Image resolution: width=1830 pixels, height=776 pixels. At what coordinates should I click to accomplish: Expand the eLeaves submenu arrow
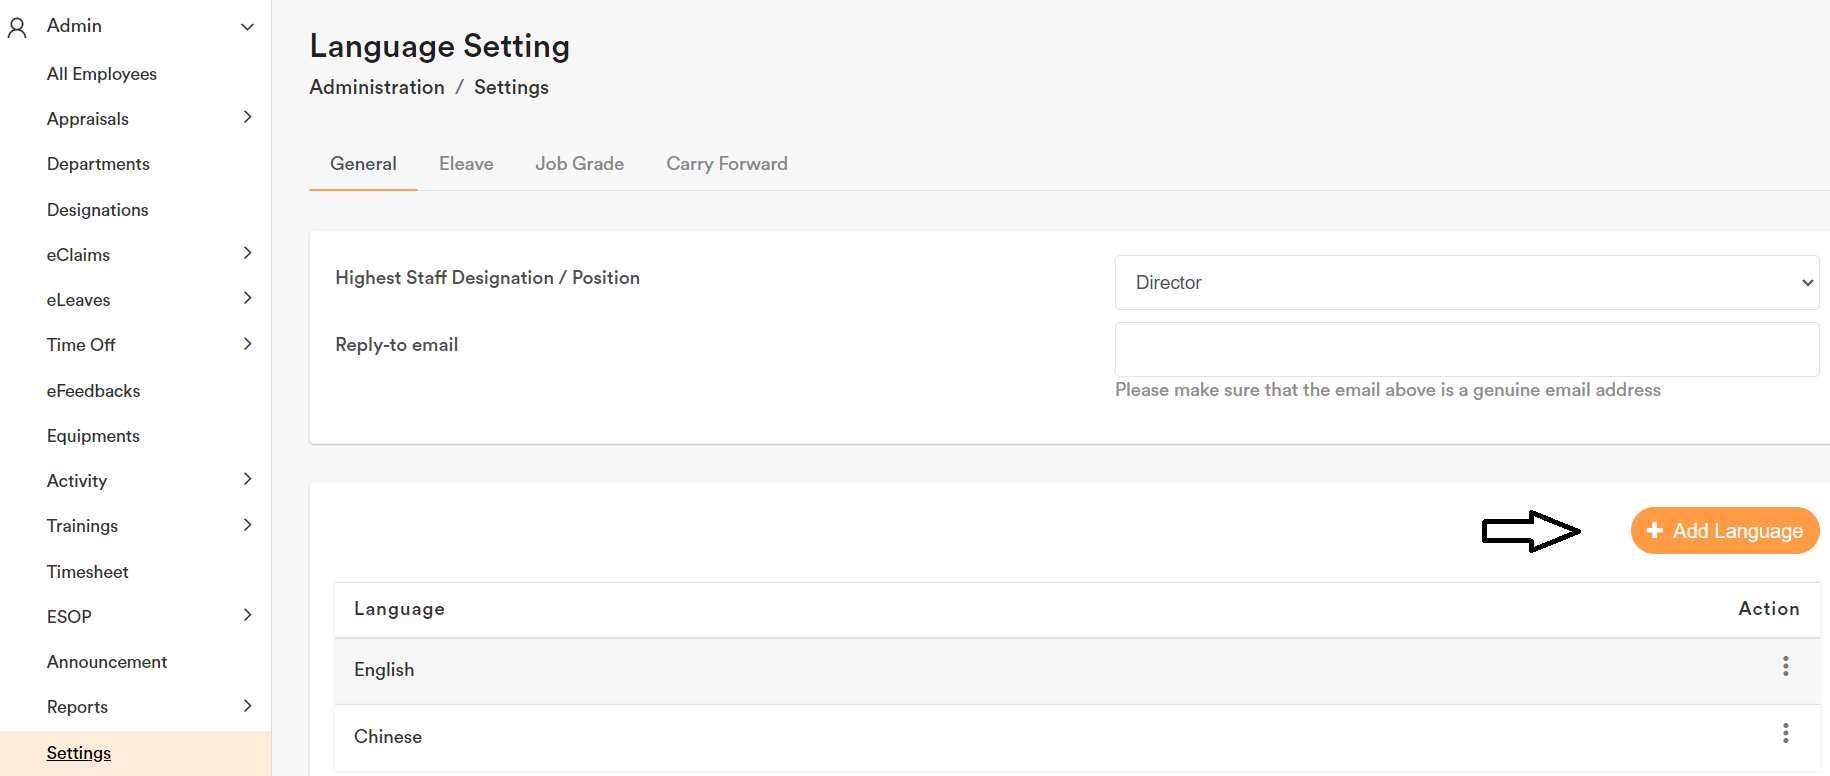point(247,299)
